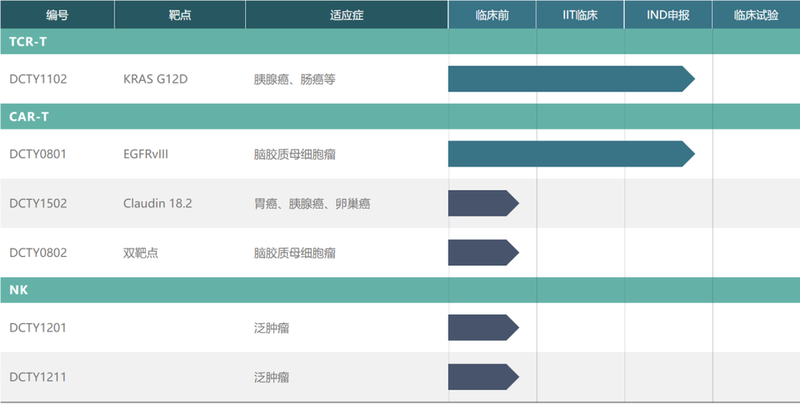This screenshot has width=800, height=404.
Task: Click the Claudin 18.2 target cell
Action: (x=157, y=203)
